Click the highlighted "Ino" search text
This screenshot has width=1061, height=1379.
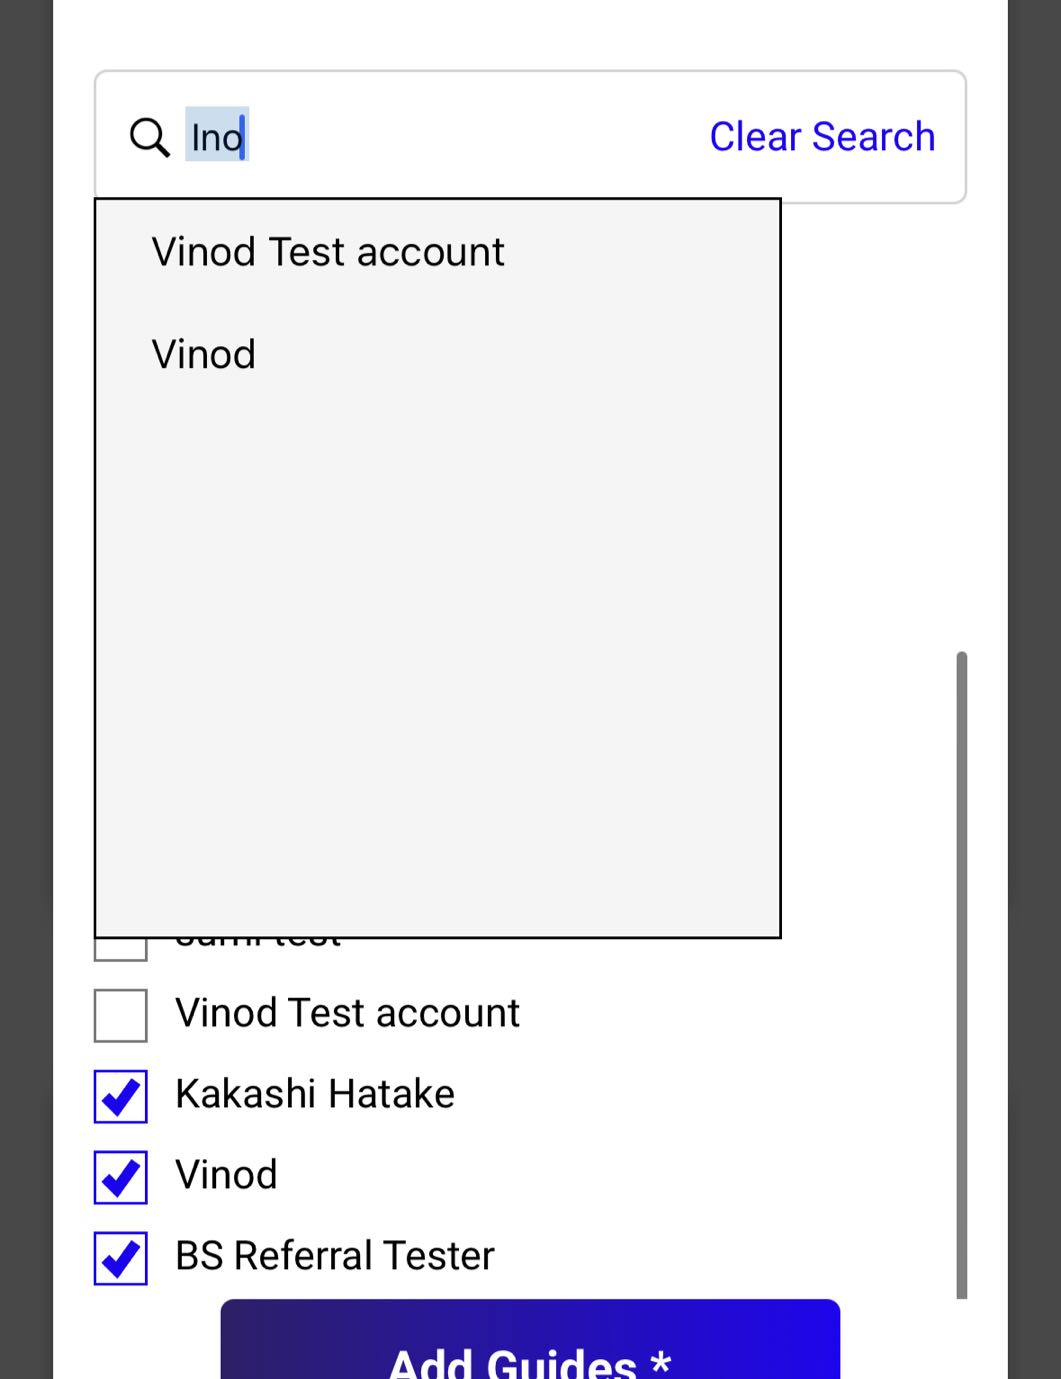(217, 137)
